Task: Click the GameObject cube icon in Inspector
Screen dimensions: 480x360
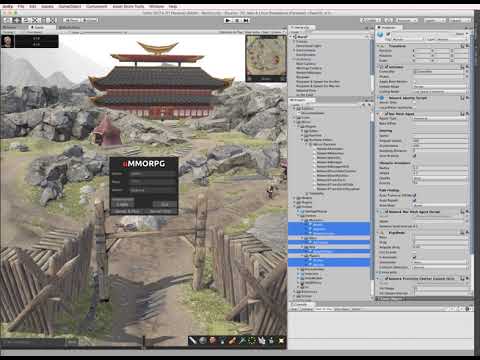Action: [380, 35]
